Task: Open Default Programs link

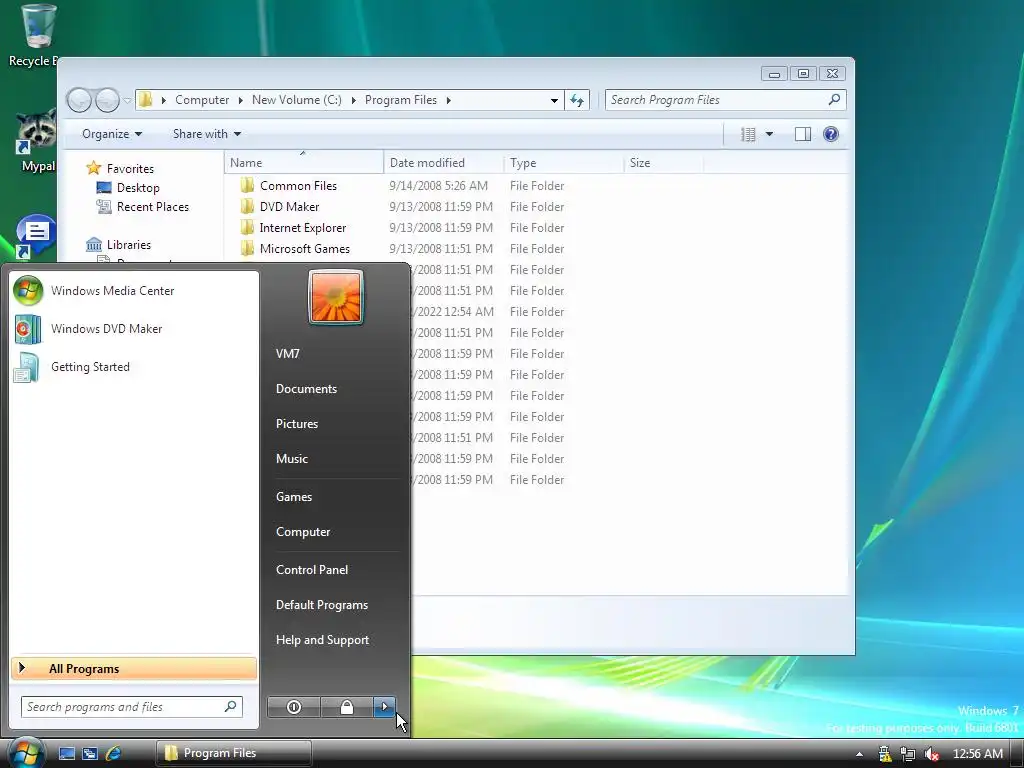Action: (322, 605)
